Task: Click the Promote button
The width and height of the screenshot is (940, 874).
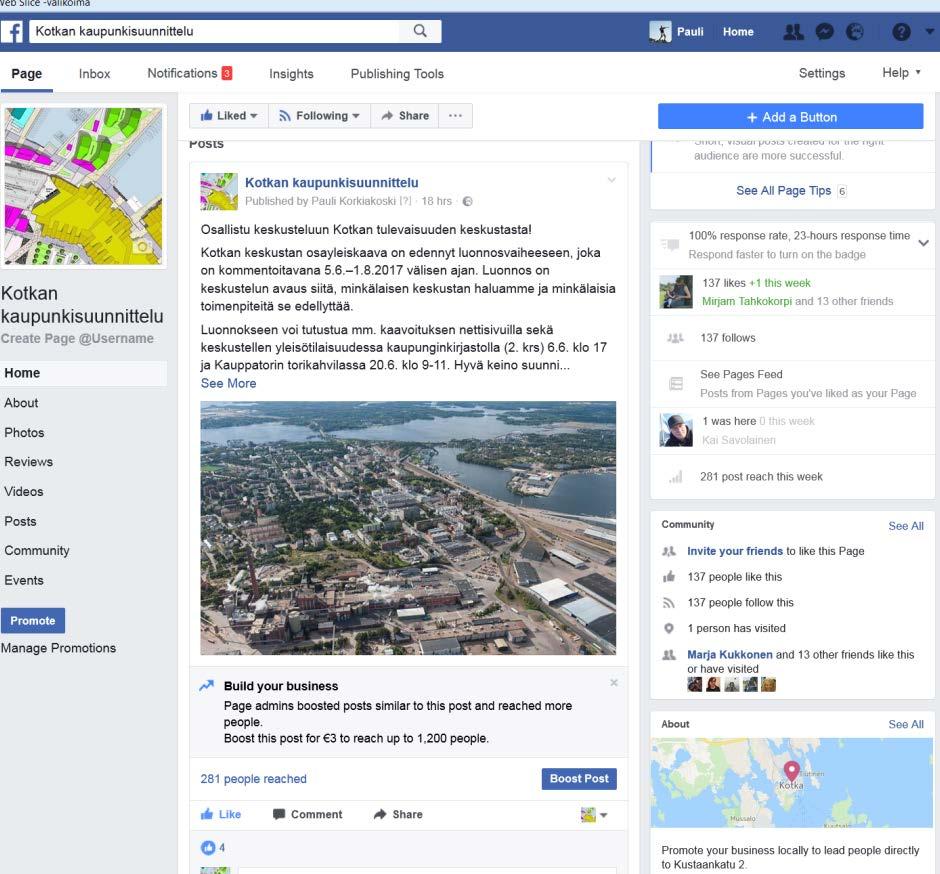Action: 33,620
